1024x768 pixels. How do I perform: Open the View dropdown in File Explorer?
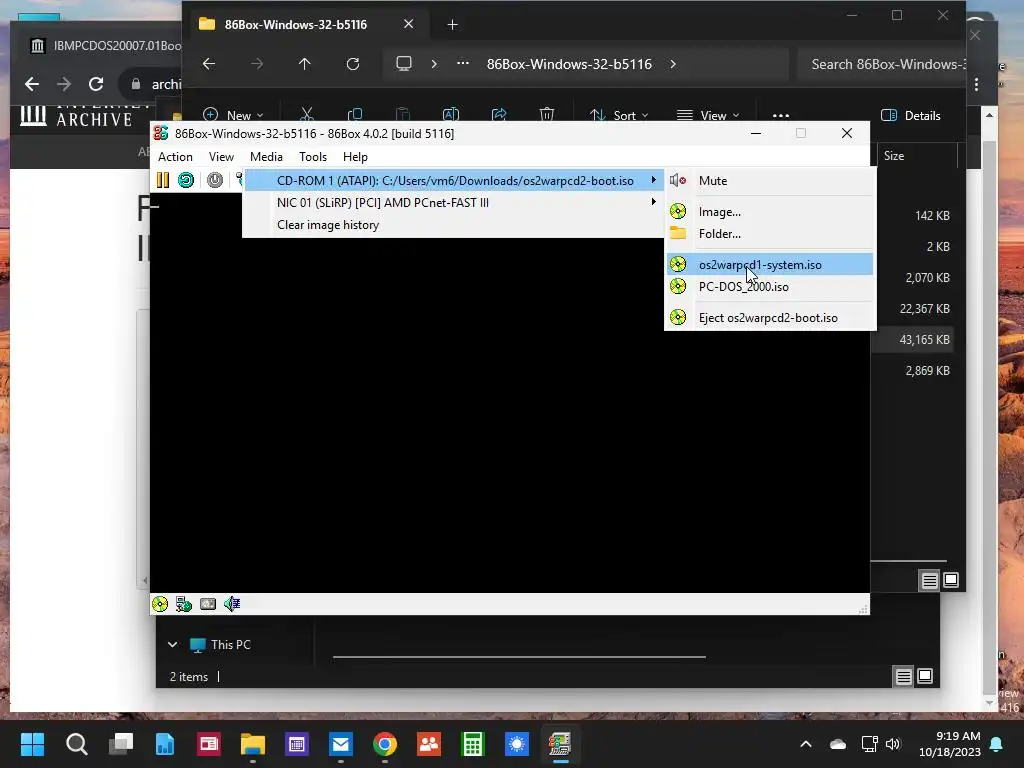[709, 115]
